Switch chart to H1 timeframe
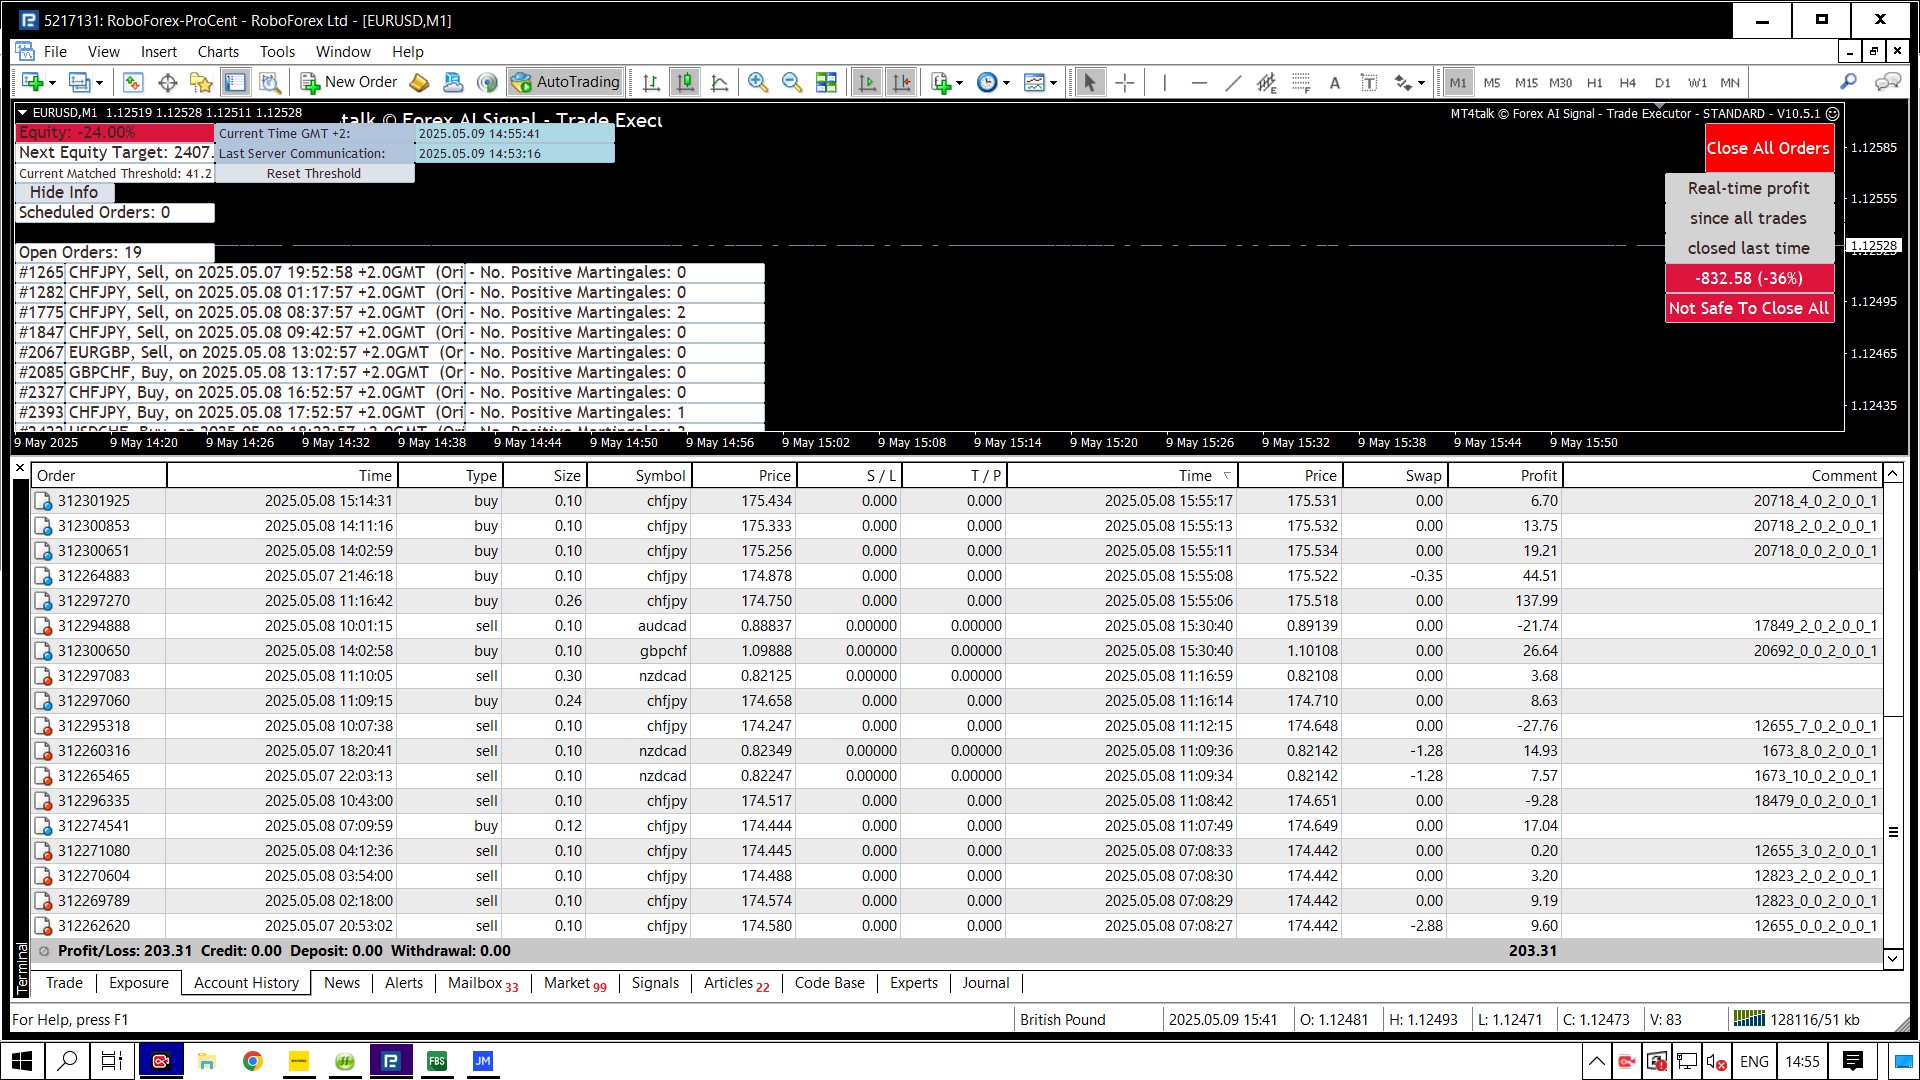The width and height of the screenshot is (1920, 1080). click(1594, 83)
